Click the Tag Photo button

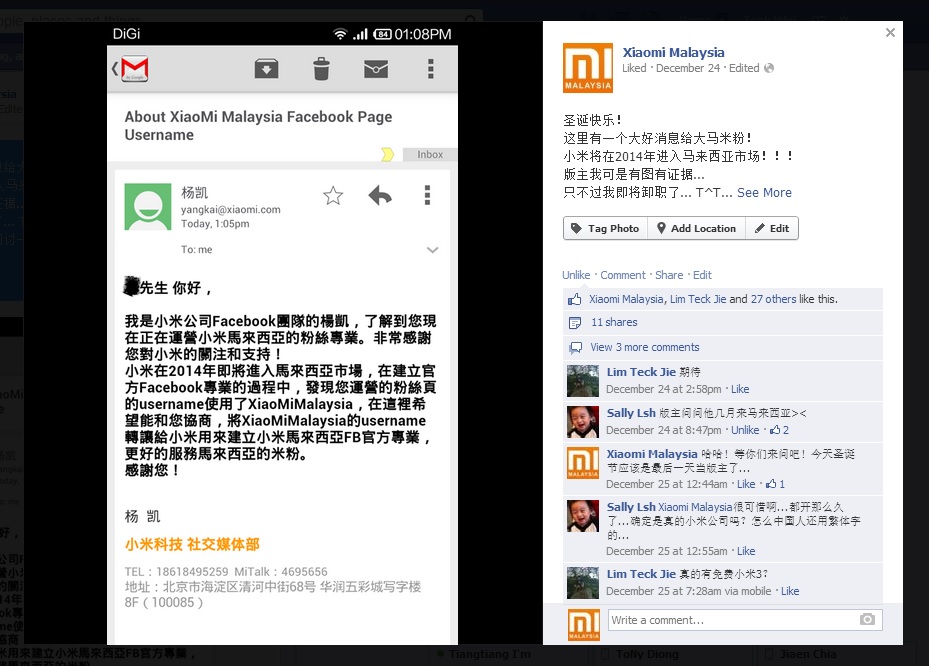pos(605,229)
